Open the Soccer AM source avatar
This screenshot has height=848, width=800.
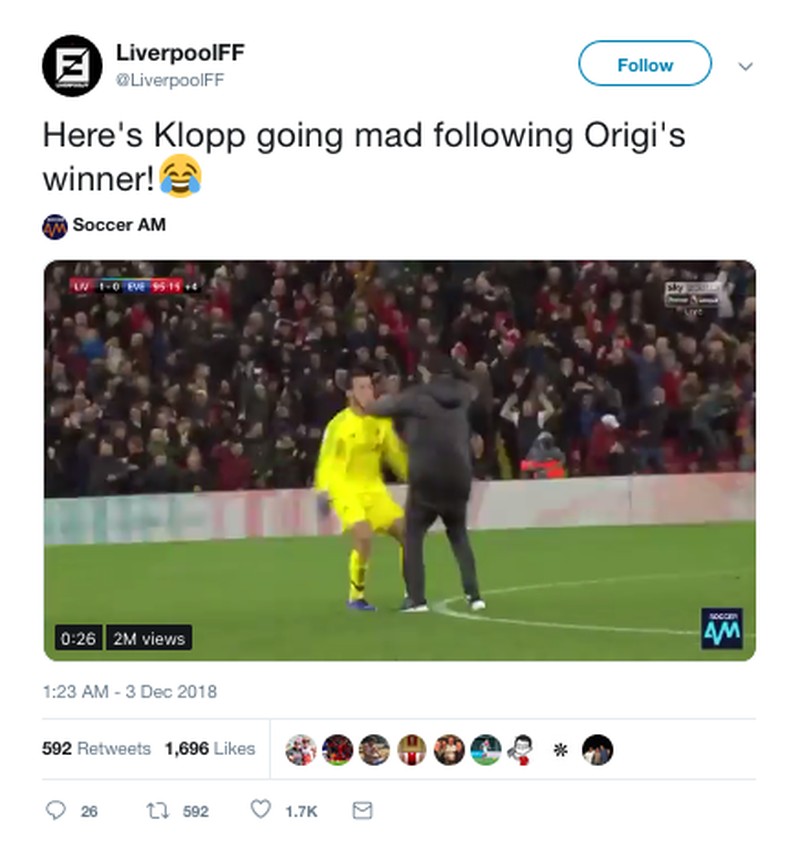(x=55, y=227)
